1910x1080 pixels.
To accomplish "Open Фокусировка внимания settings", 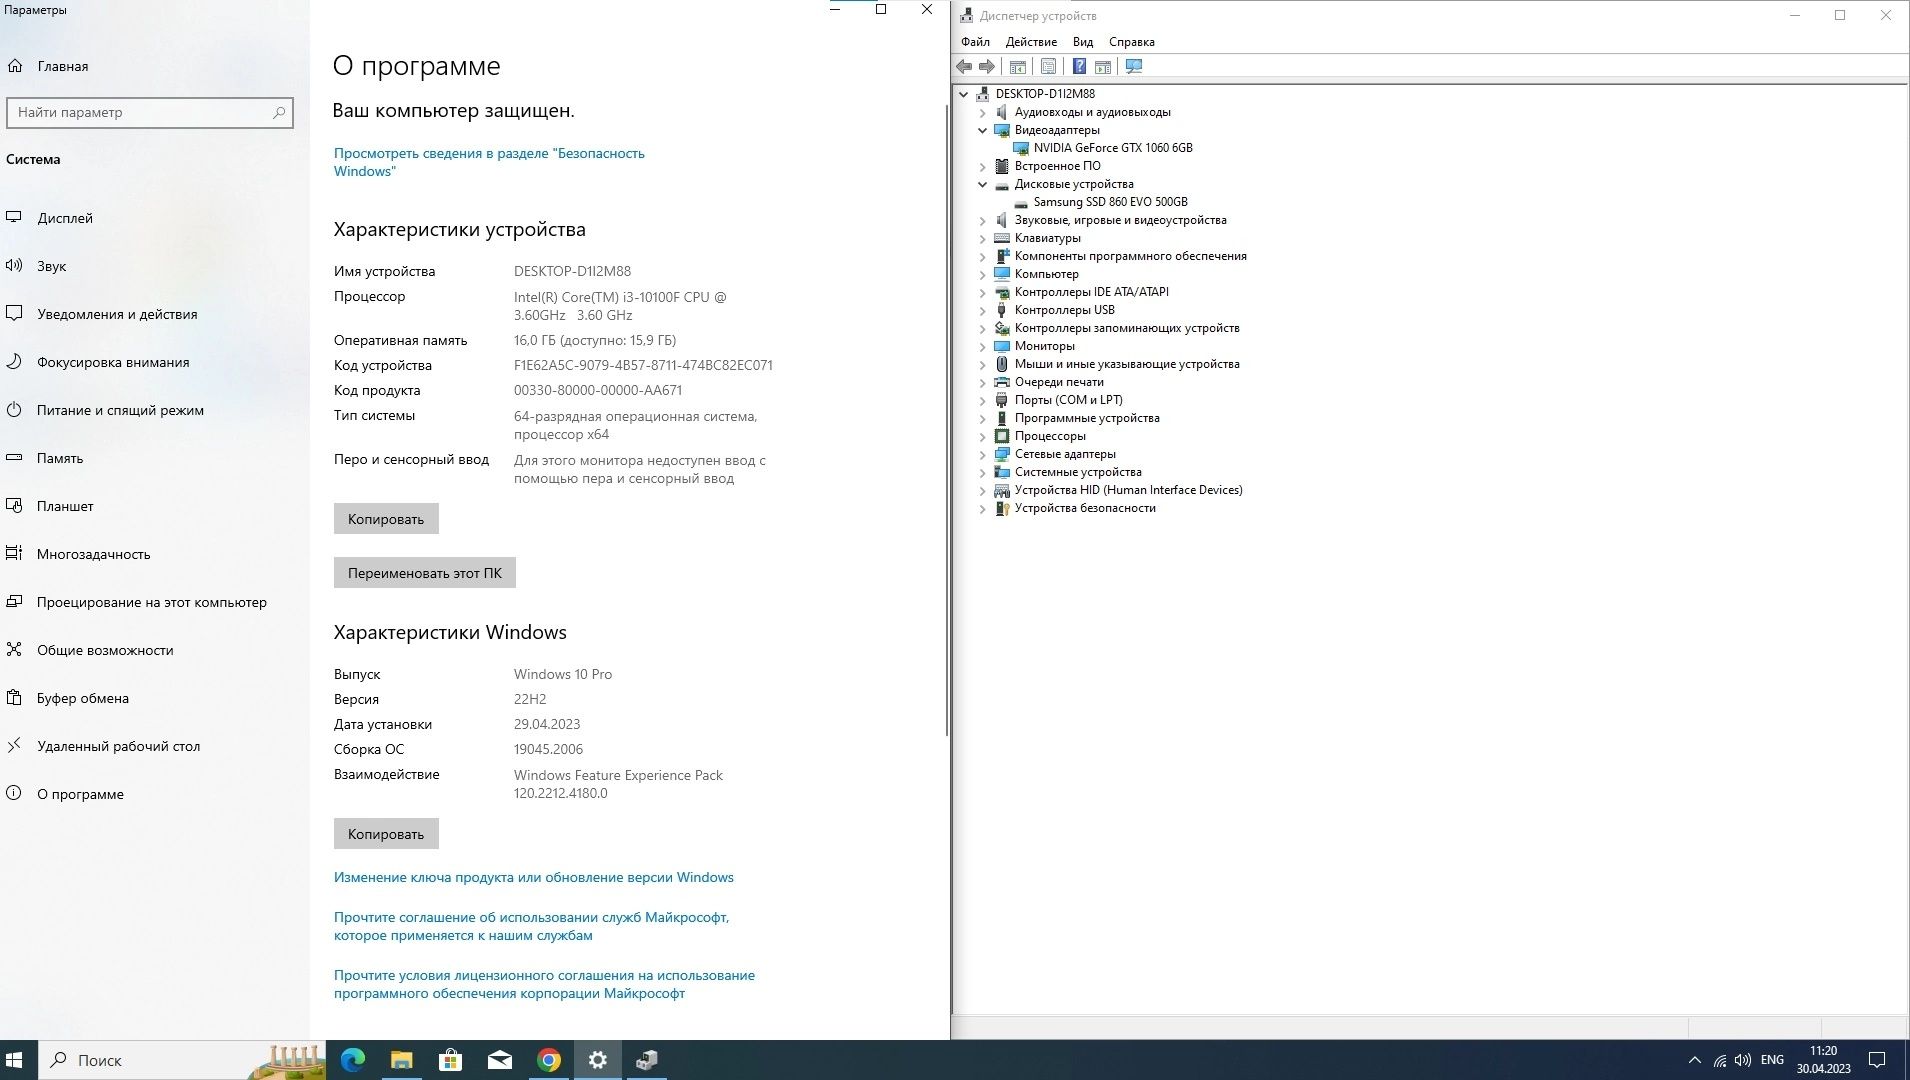I will pos(113,362).
